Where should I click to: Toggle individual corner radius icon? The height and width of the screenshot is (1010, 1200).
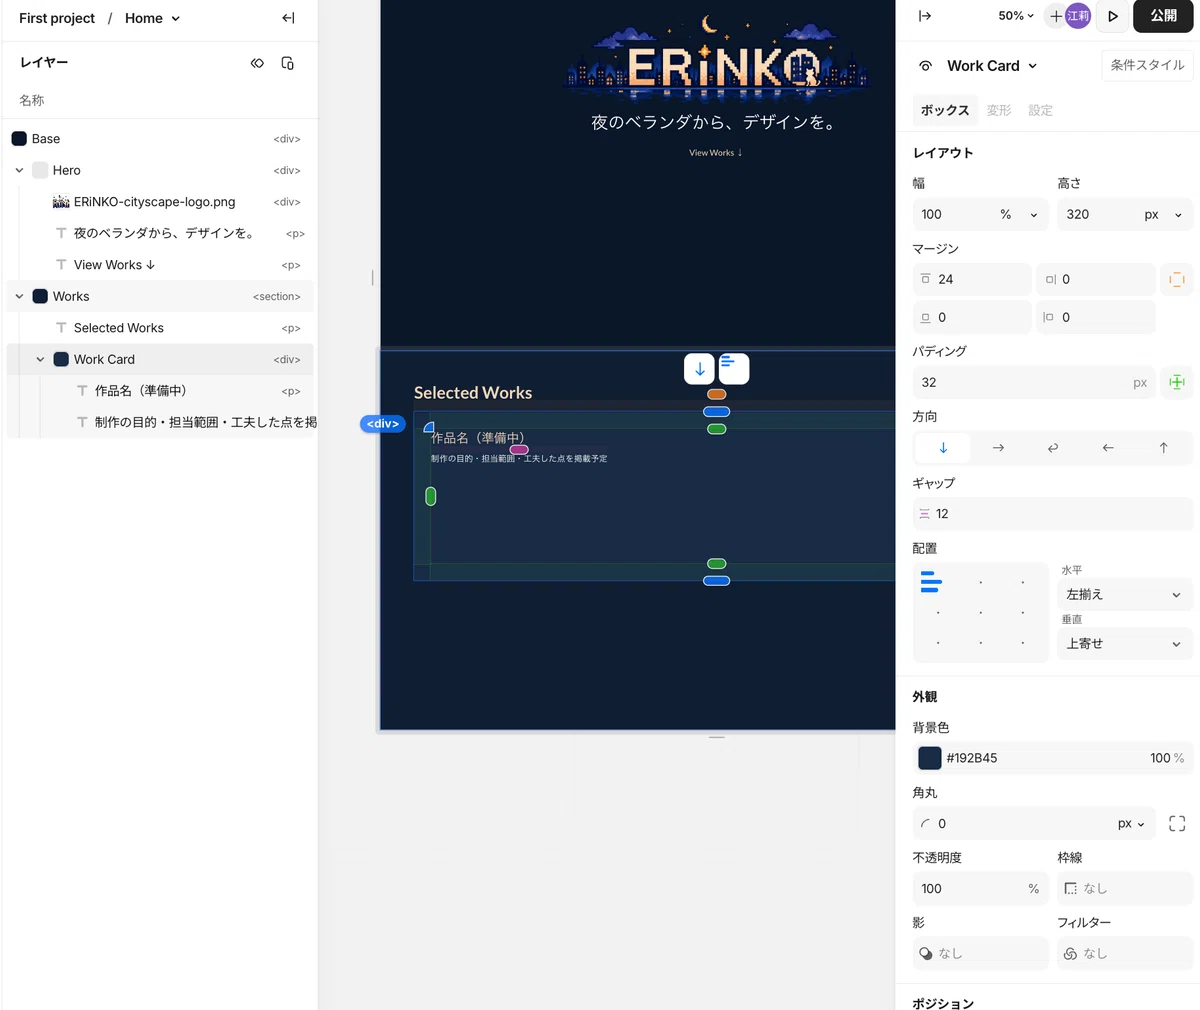pos(1177,823)
